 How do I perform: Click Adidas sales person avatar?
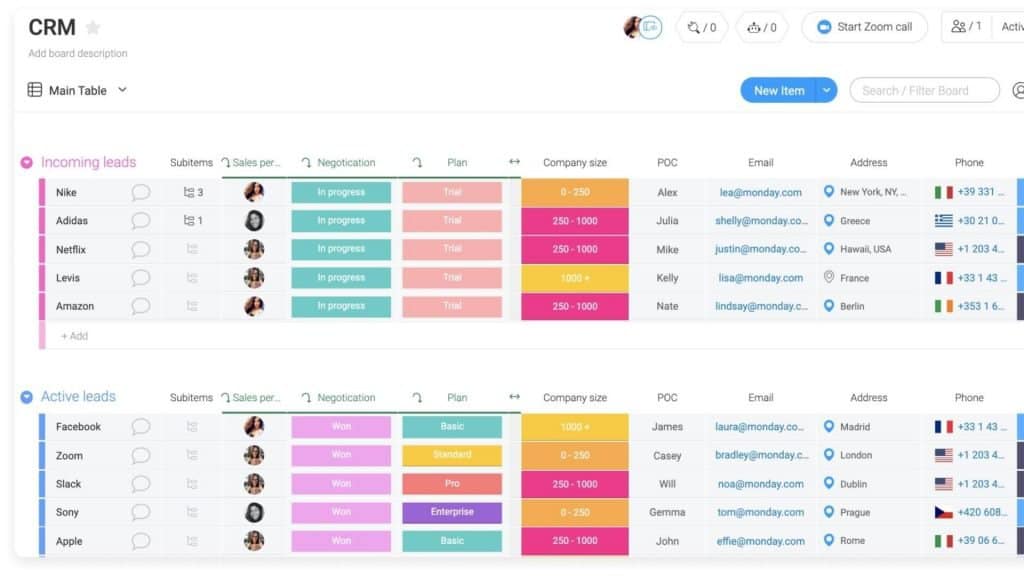pyautogui.click(x=254, y=221)
